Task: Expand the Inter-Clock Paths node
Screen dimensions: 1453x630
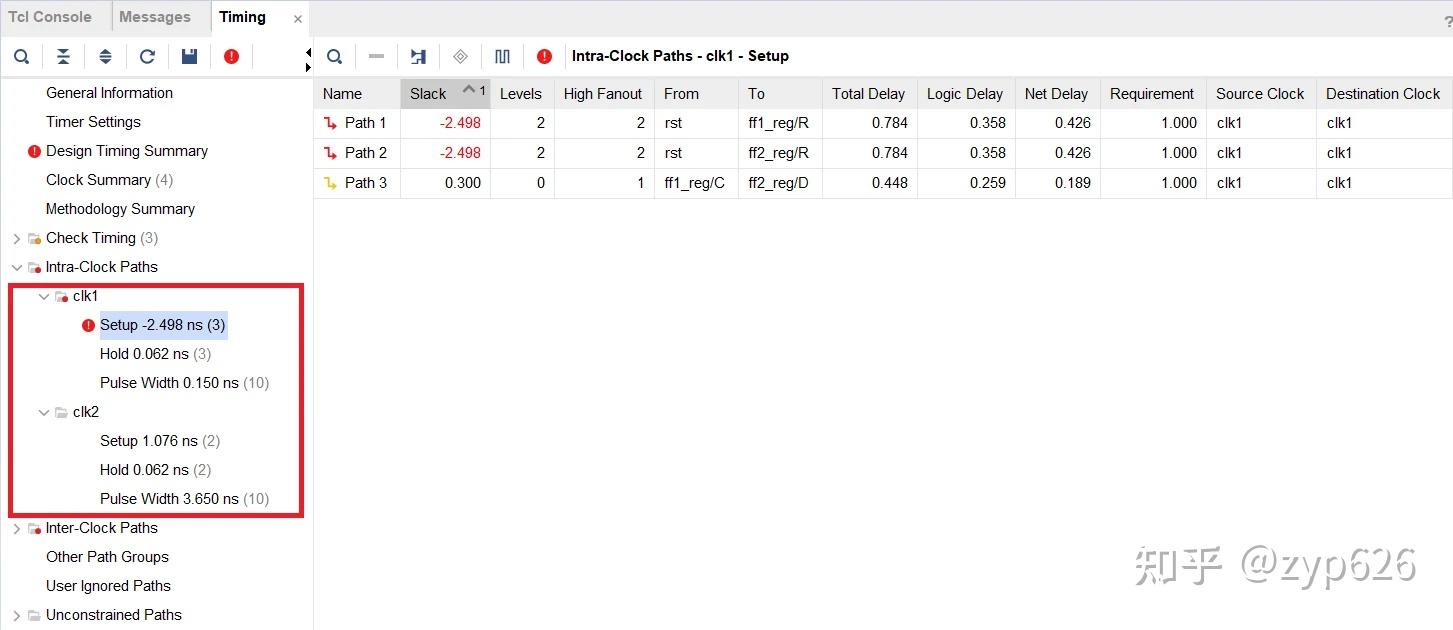Action: 16,528
